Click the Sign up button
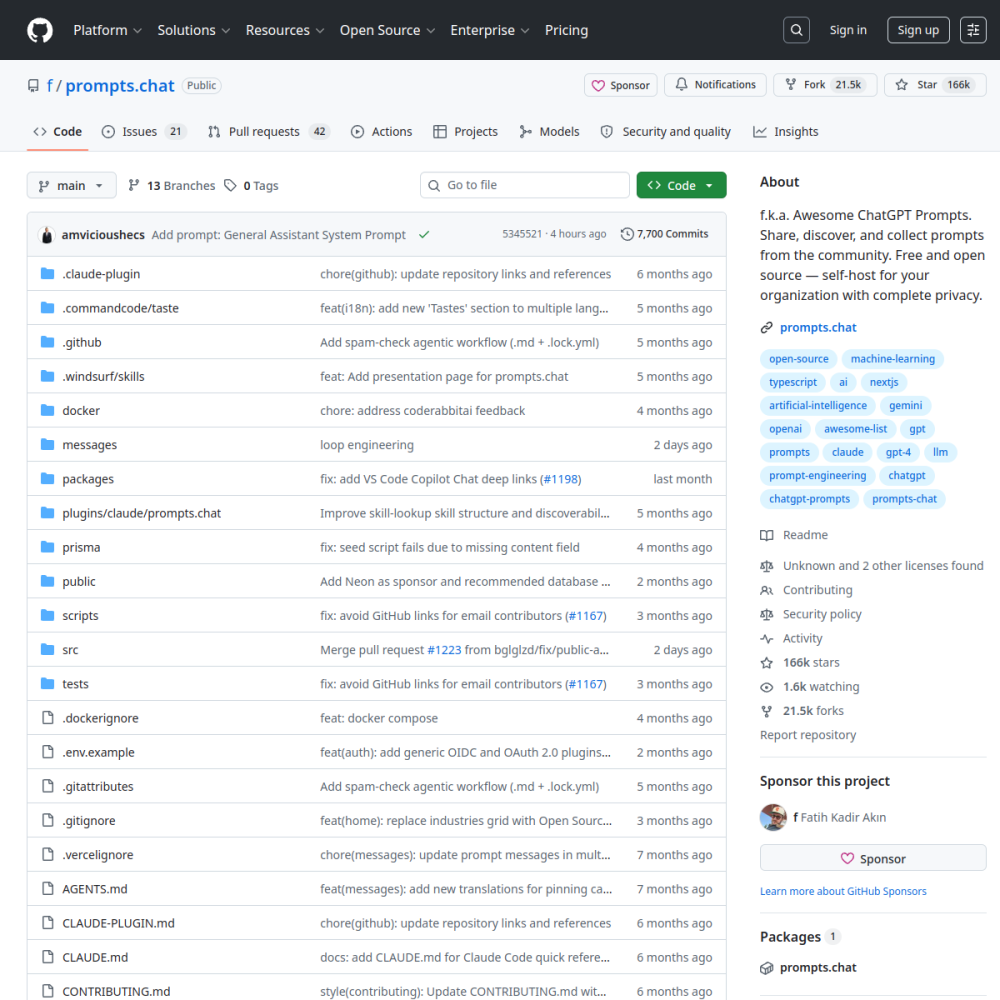The height and width of the screenshot is (1000, 1000). pos(918,30)
